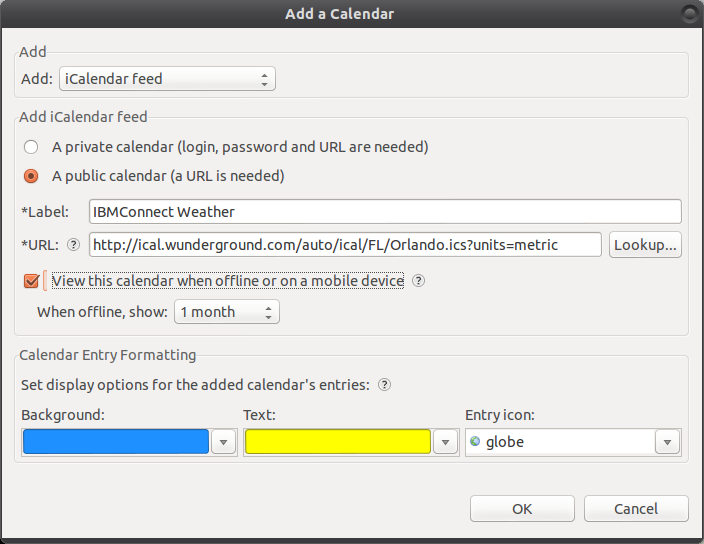The width and height of the screenshot is (704, 544).
Task: Toggle the view calendar when offline checkbox
Action: coord(32,281)
